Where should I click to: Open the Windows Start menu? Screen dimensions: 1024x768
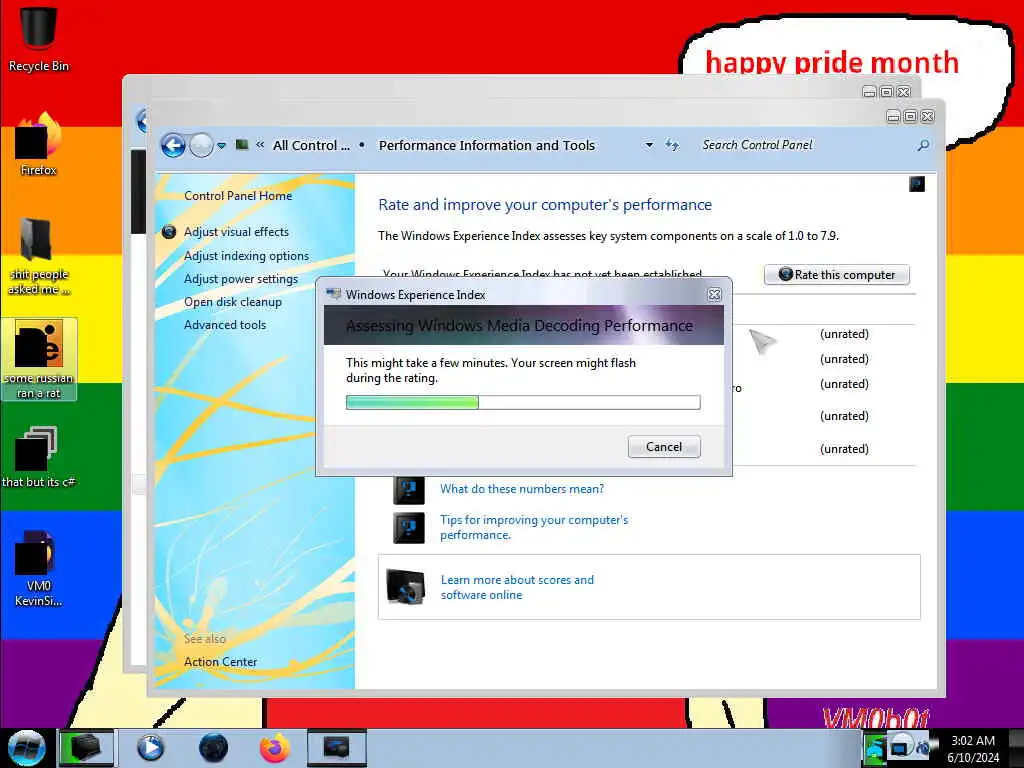click(x=26, y=748)
